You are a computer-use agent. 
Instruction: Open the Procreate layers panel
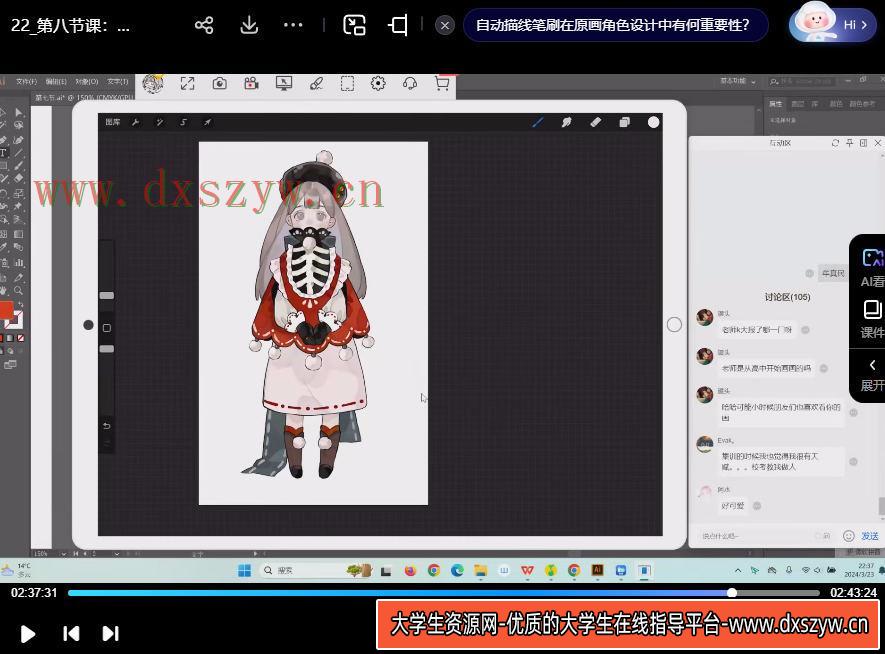pos(624,122)
